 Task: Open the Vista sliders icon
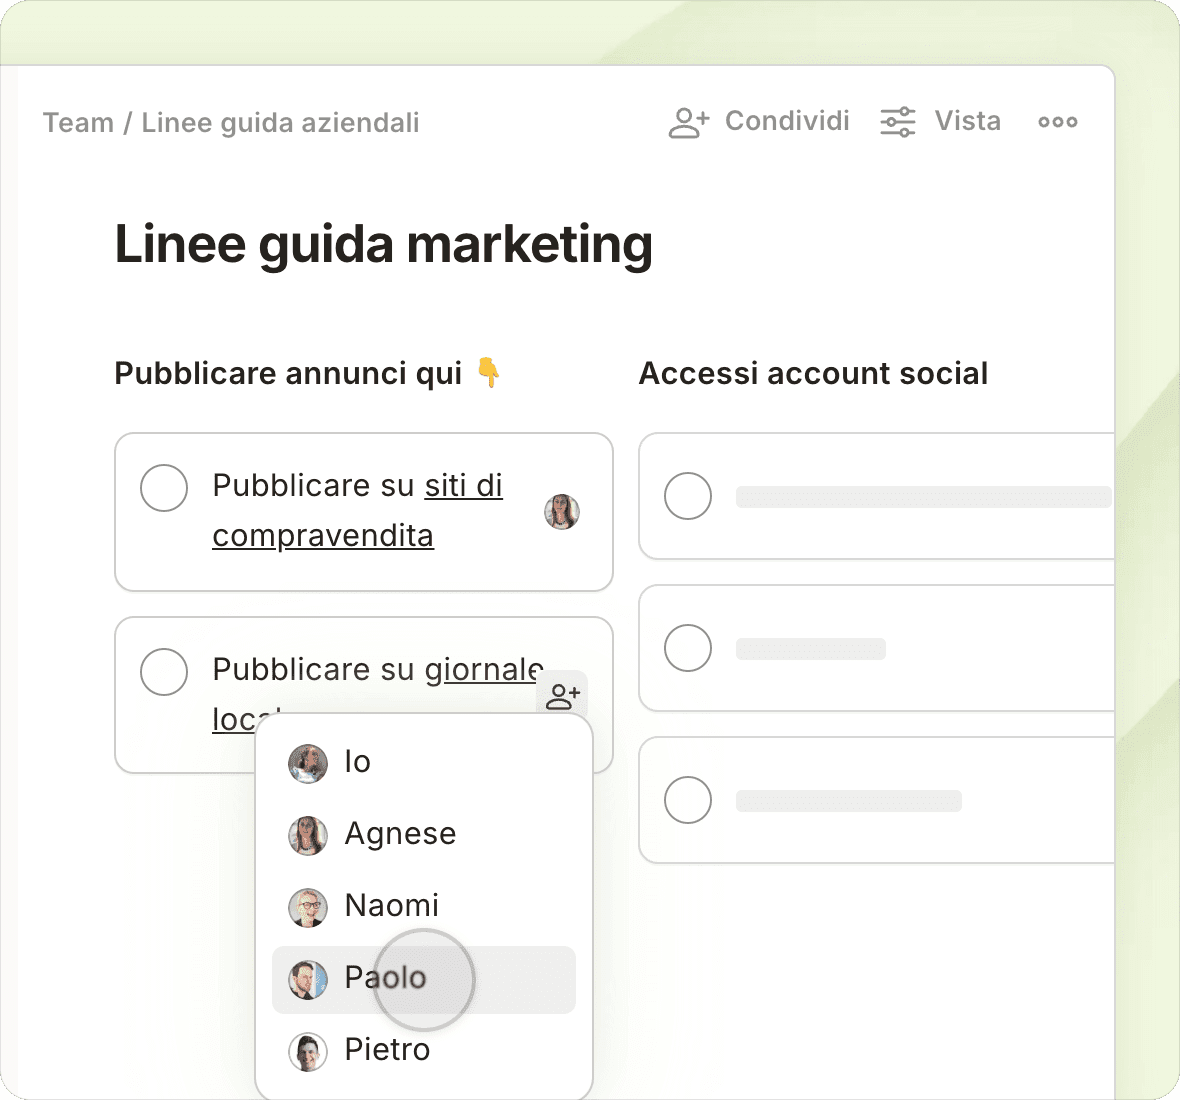pyautogui.click(x=897, y=122)
